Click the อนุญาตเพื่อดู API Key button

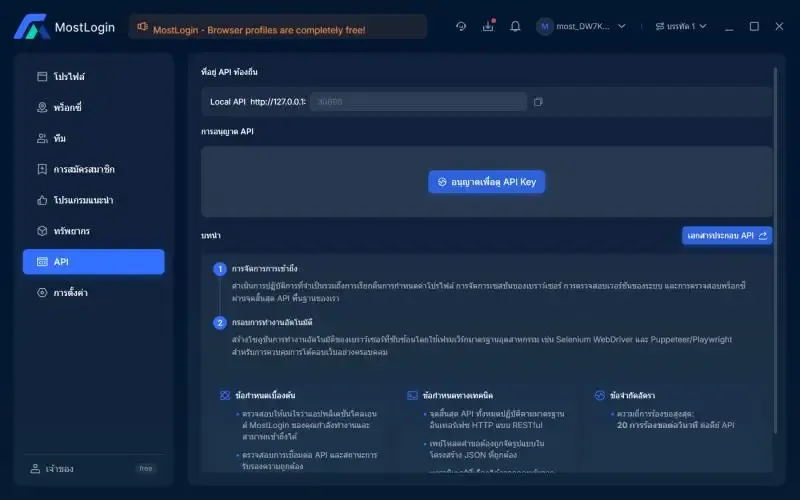click(x=486, y=182)
